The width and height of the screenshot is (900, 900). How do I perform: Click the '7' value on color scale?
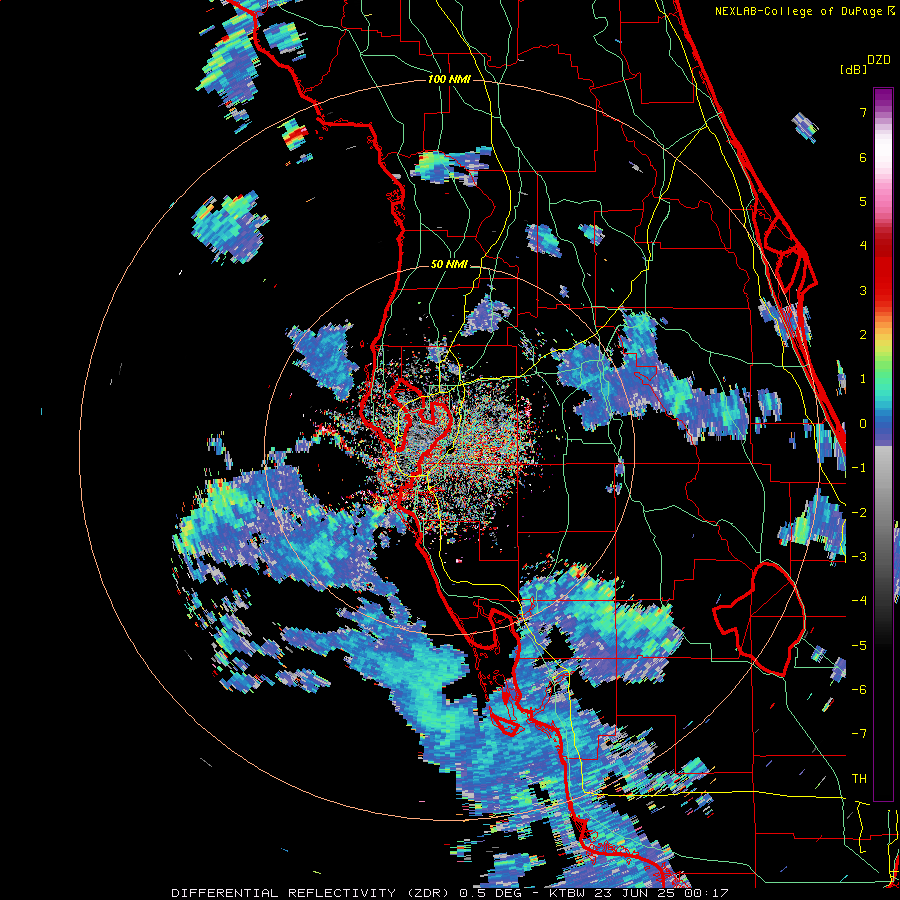[x=862, y=112]
